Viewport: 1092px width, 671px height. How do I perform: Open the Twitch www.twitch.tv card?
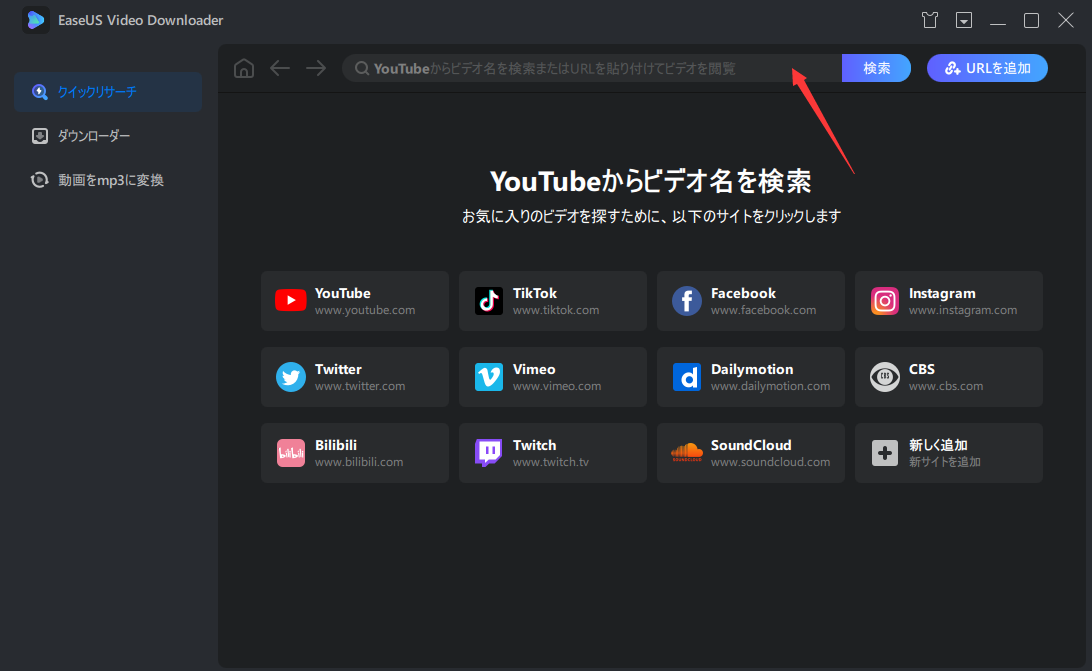click(552, 452)
